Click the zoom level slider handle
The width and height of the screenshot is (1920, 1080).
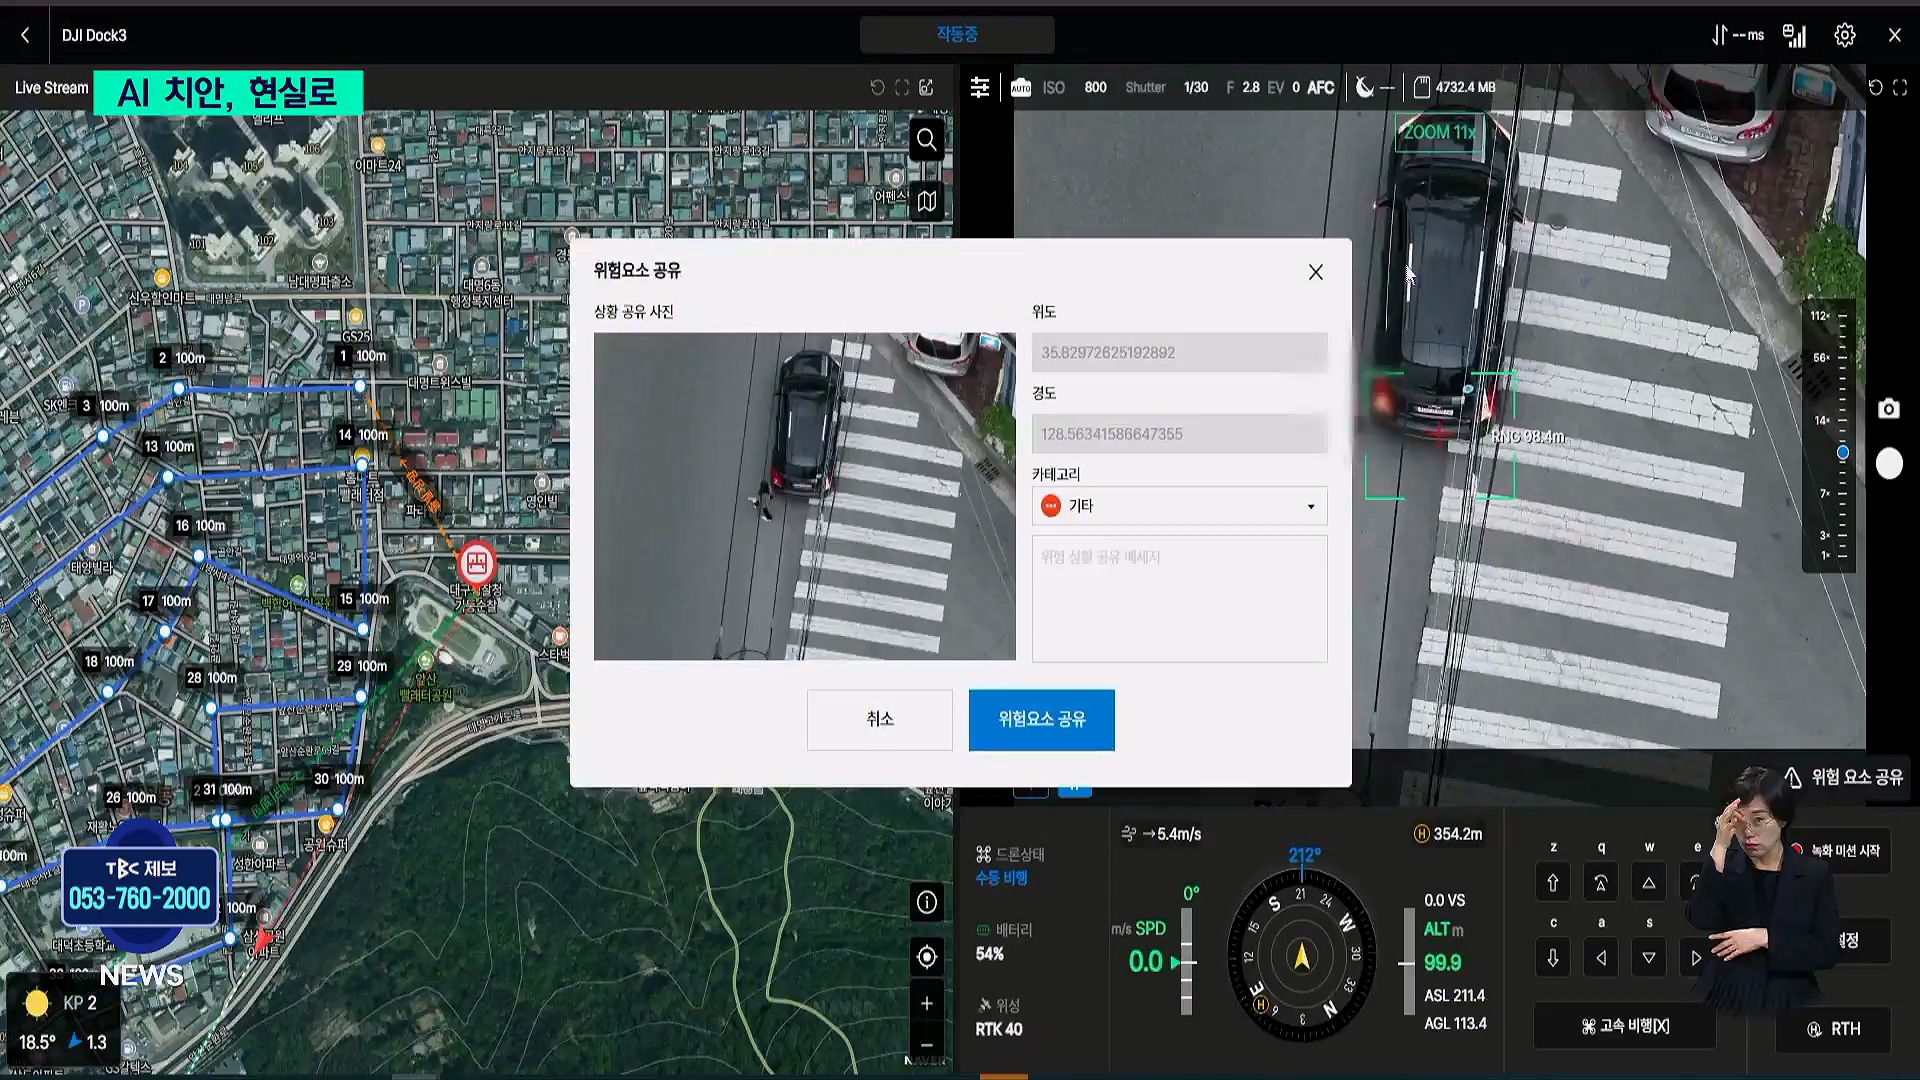(x=1843, y=453)
